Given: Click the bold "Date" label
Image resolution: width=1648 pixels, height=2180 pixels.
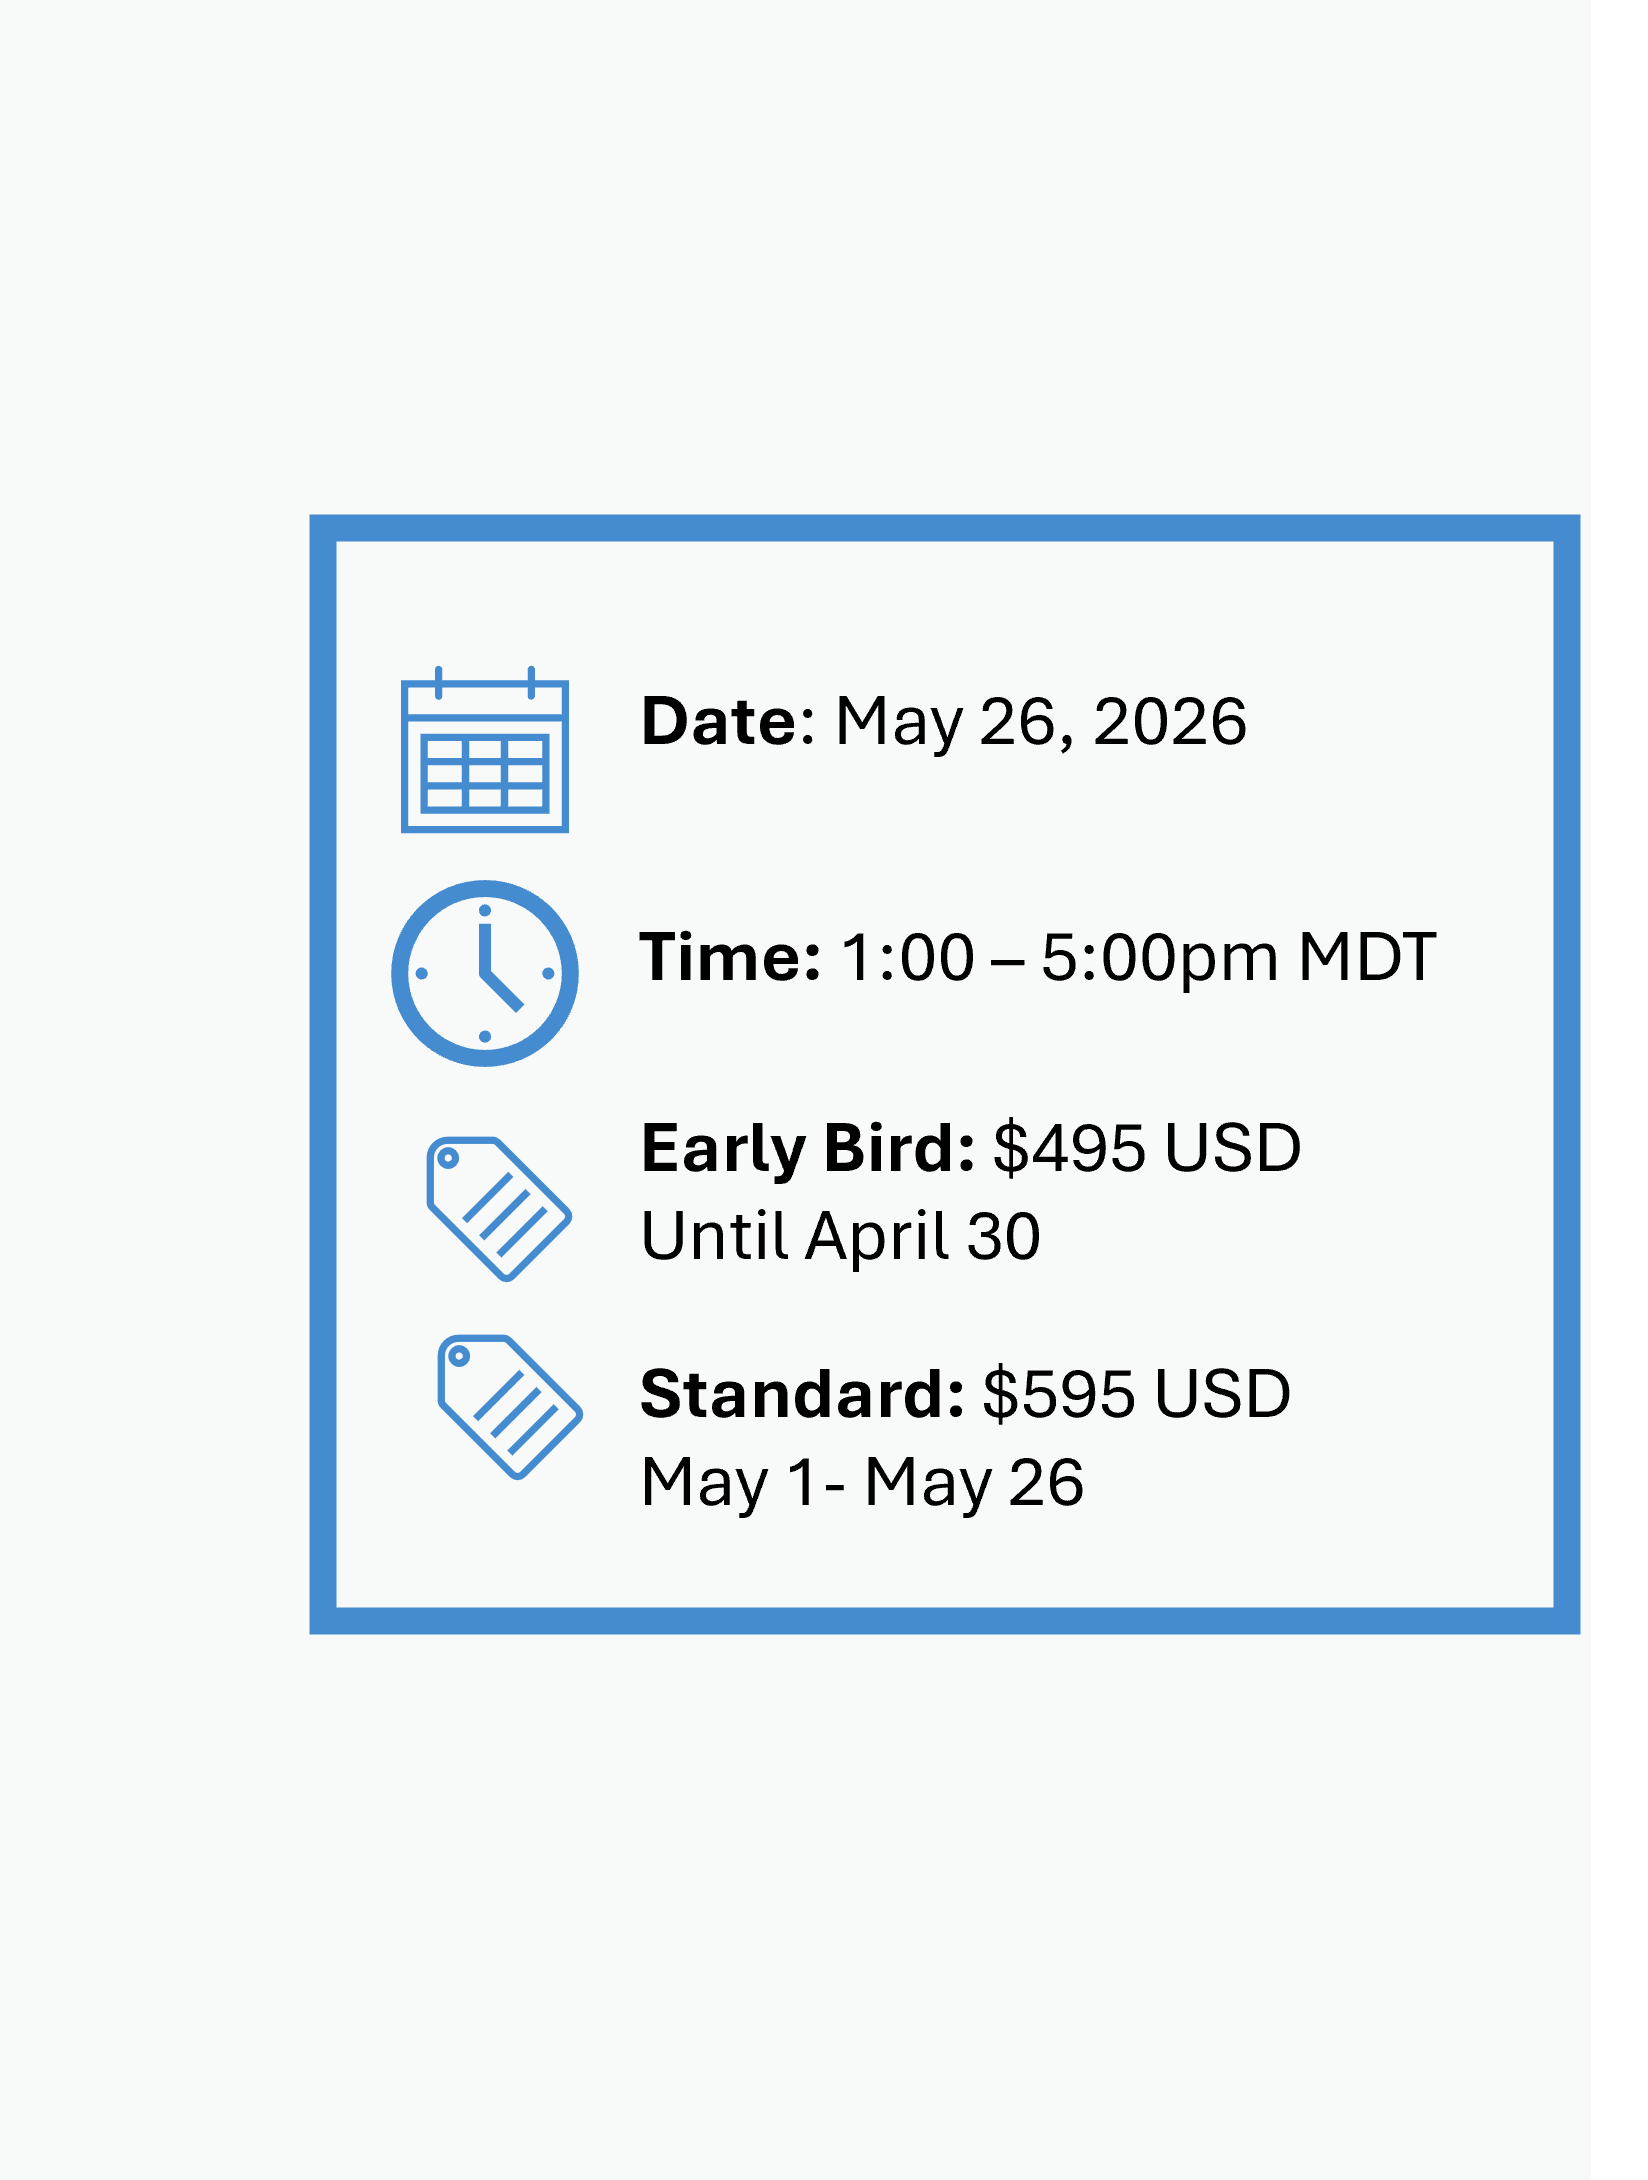Looking at the screenshot, I should (x=718, y=721).
